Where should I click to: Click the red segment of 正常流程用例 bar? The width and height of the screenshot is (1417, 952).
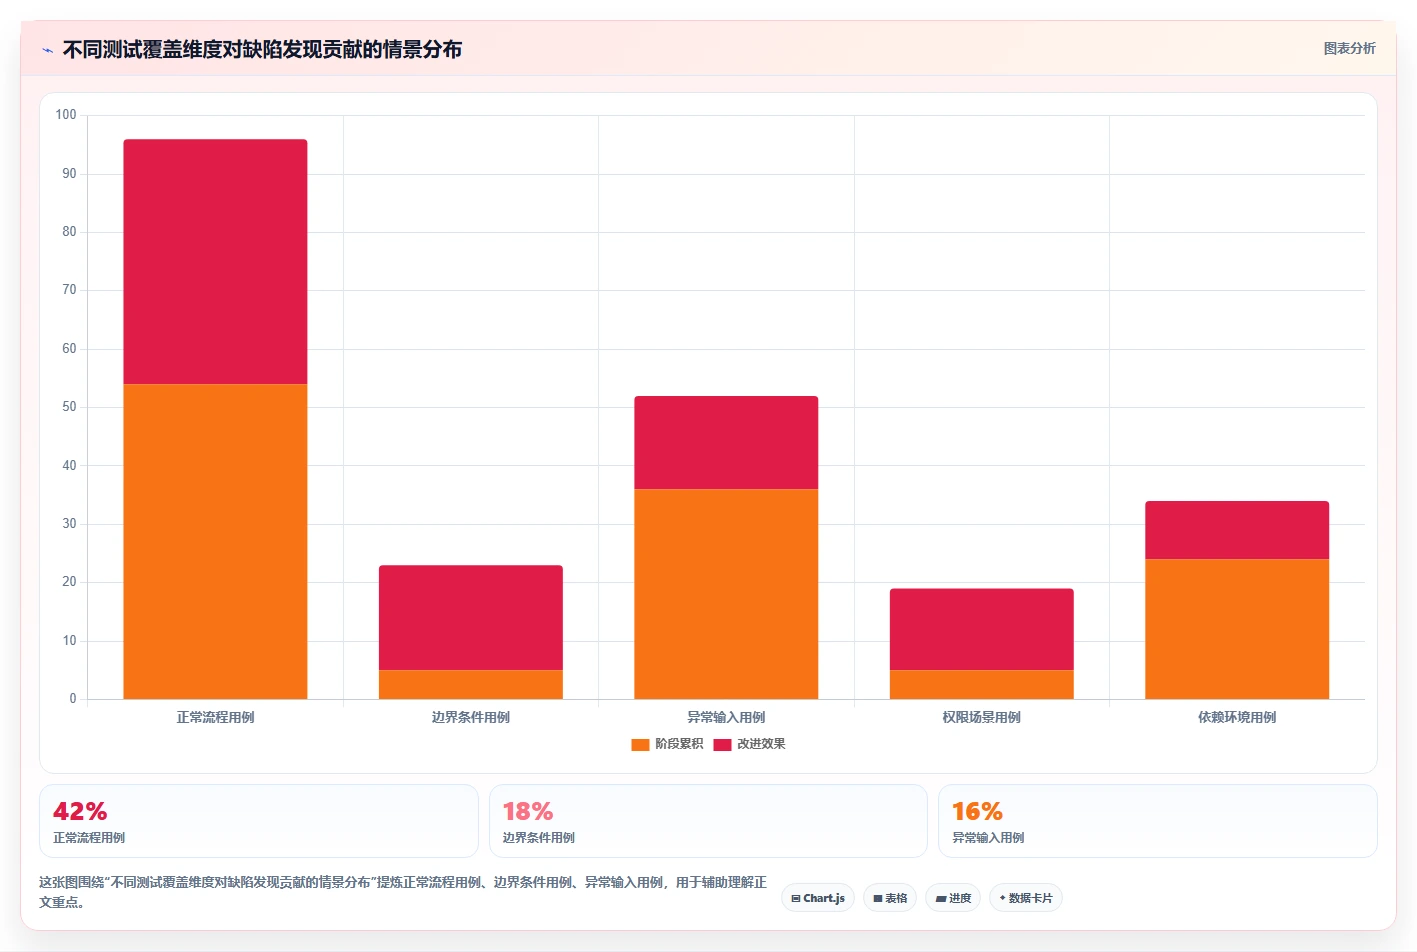coord(215,261)
